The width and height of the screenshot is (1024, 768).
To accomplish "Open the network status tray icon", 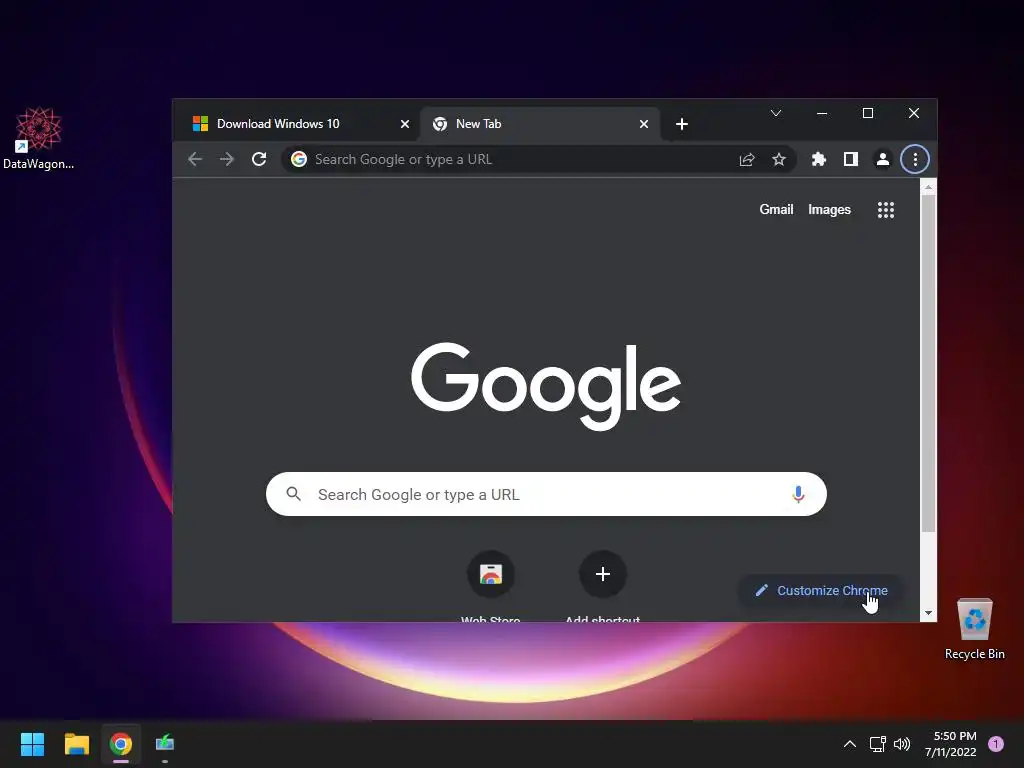I will [x=877, y=744].
